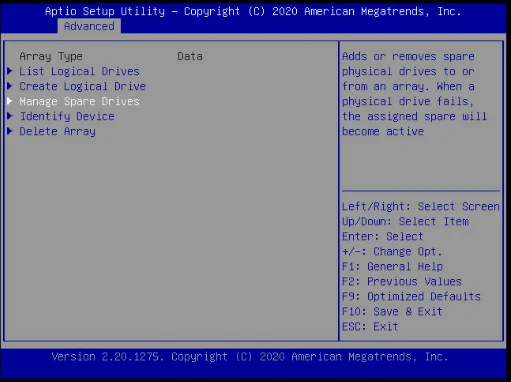511x382 pixels.
Task: Open the Advanced tab
Action: [89, 26]
